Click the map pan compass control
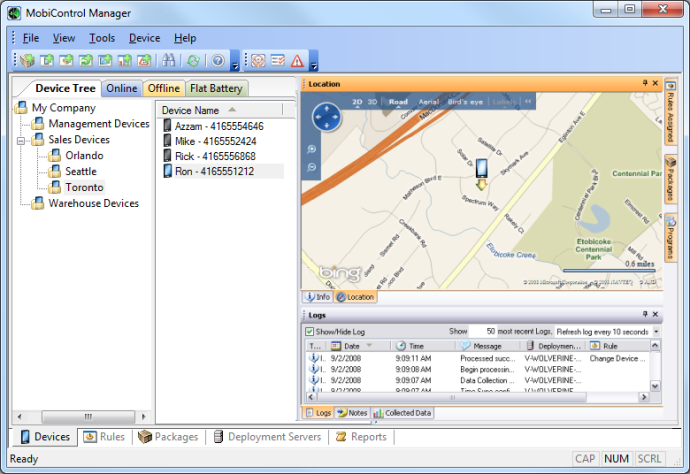 pos(326,117)
